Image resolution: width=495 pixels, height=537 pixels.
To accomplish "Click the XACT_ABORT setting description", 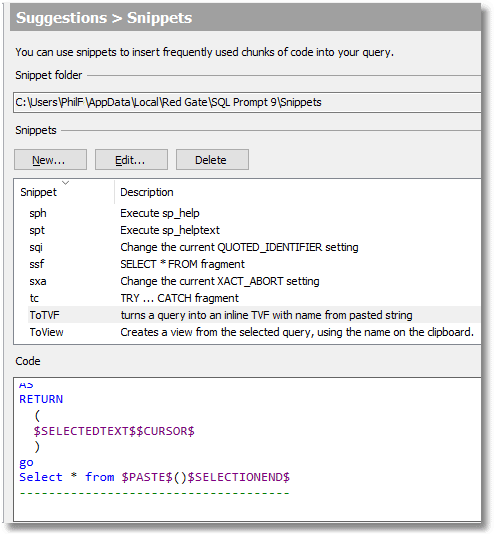I will pyautogui.click(x=220, y=281).
